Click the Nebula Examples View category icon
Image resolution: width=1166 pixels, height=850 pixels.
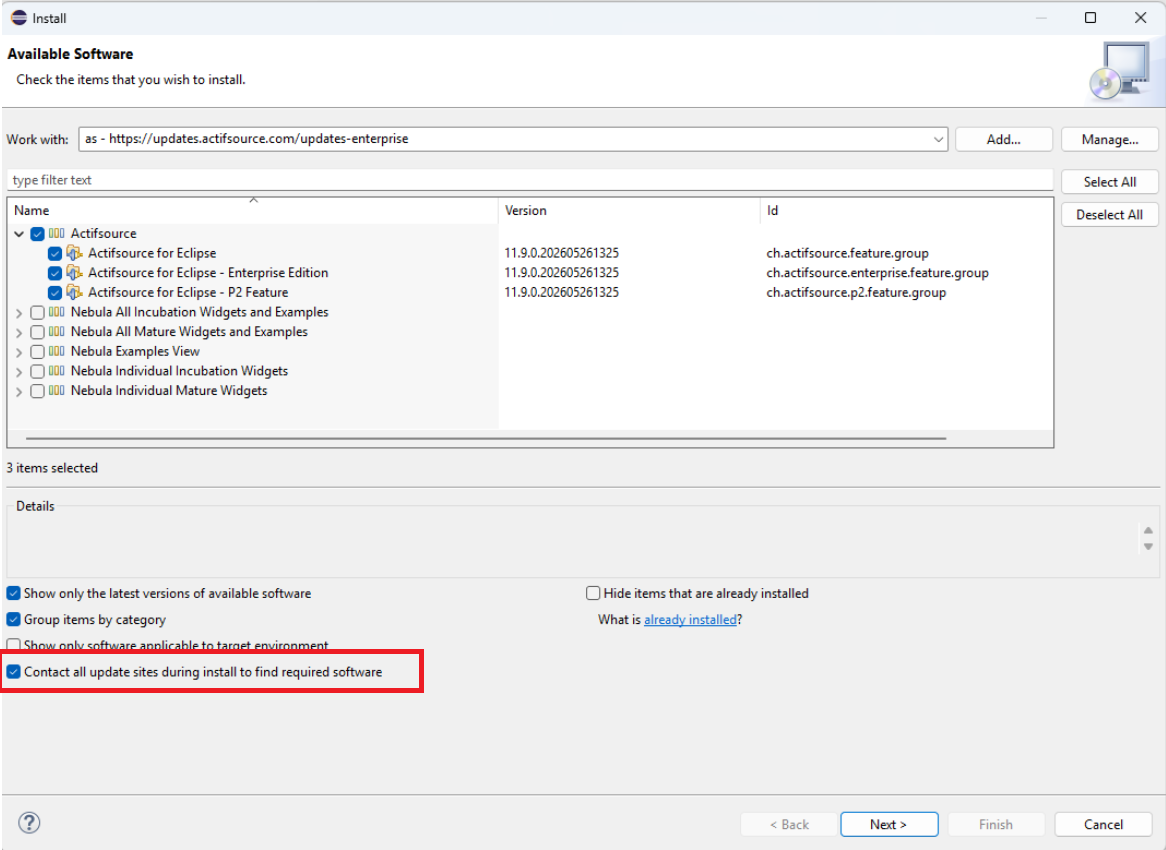[x=57, y=351]
